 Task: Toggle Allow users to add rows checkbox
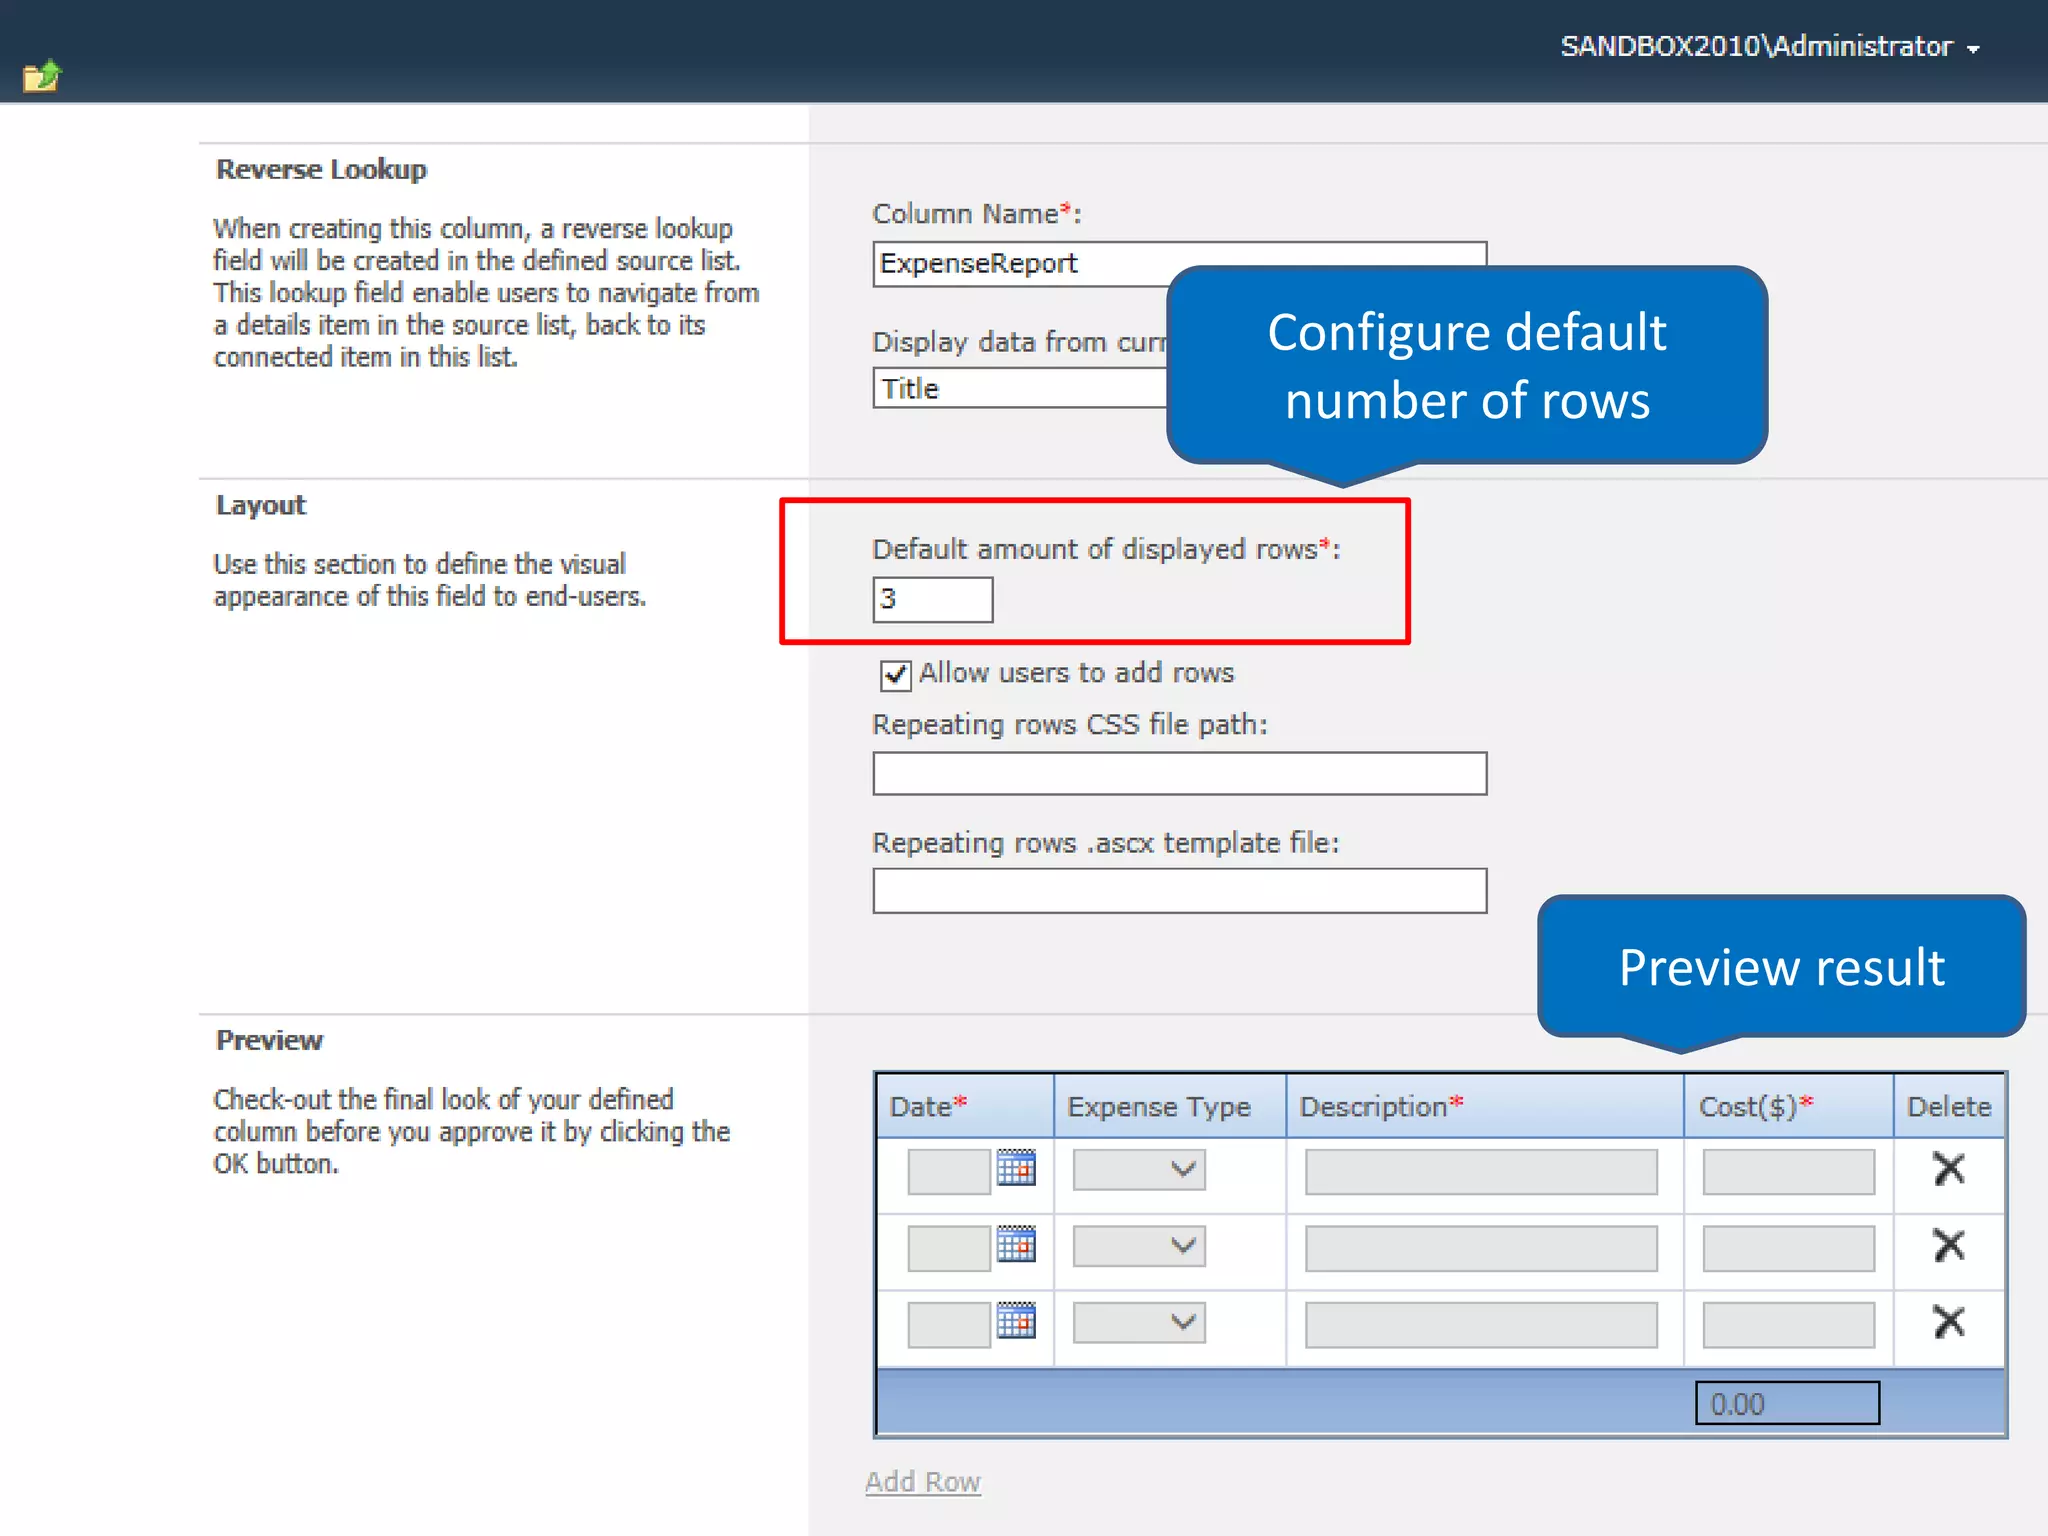895,675
